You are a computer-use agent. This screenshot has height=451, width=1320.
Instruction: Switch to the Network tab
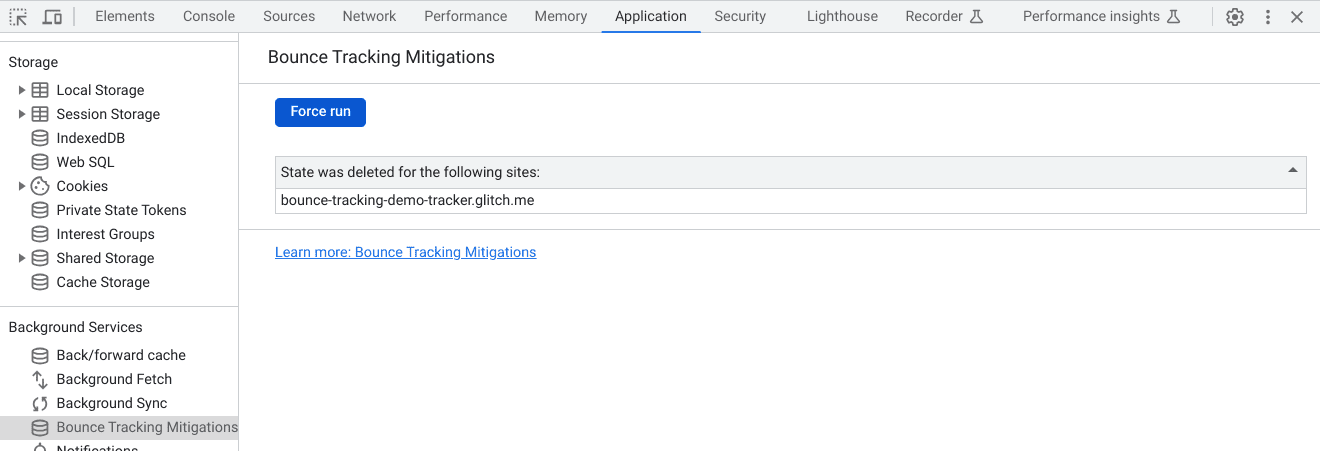tap(369, 17)
